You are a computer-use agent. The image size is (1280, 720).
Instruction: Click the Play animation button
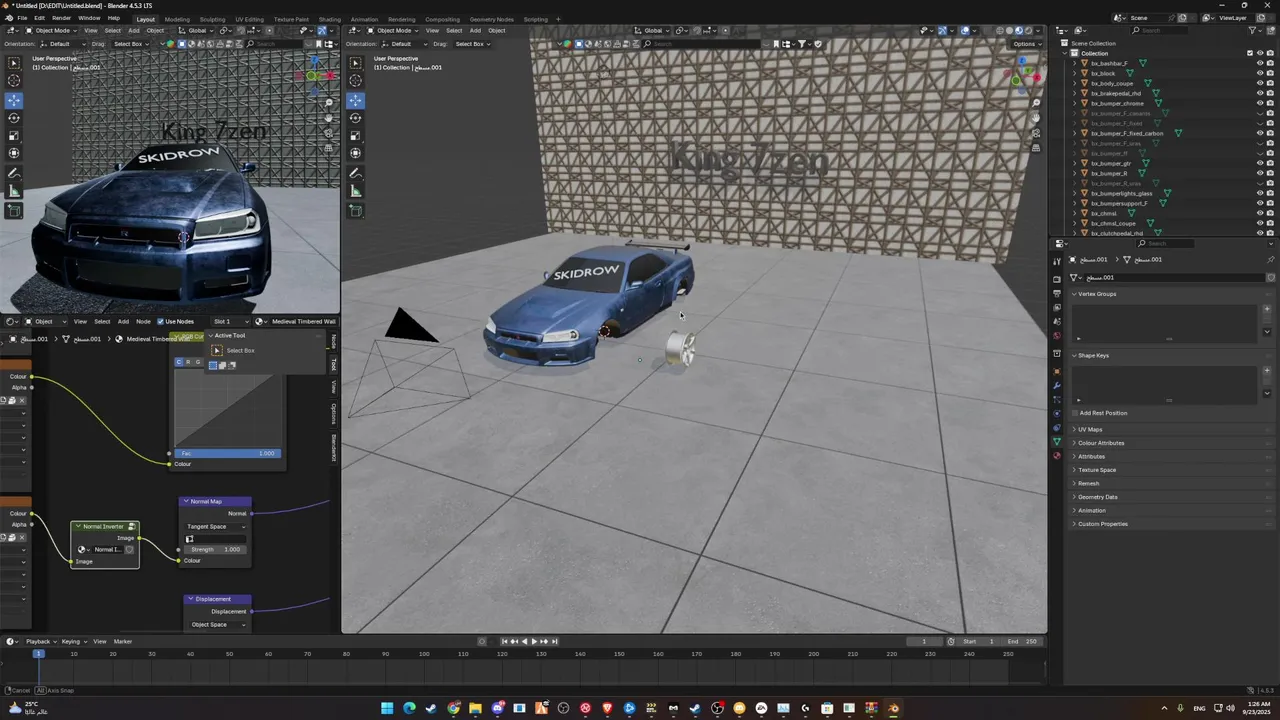534,641
